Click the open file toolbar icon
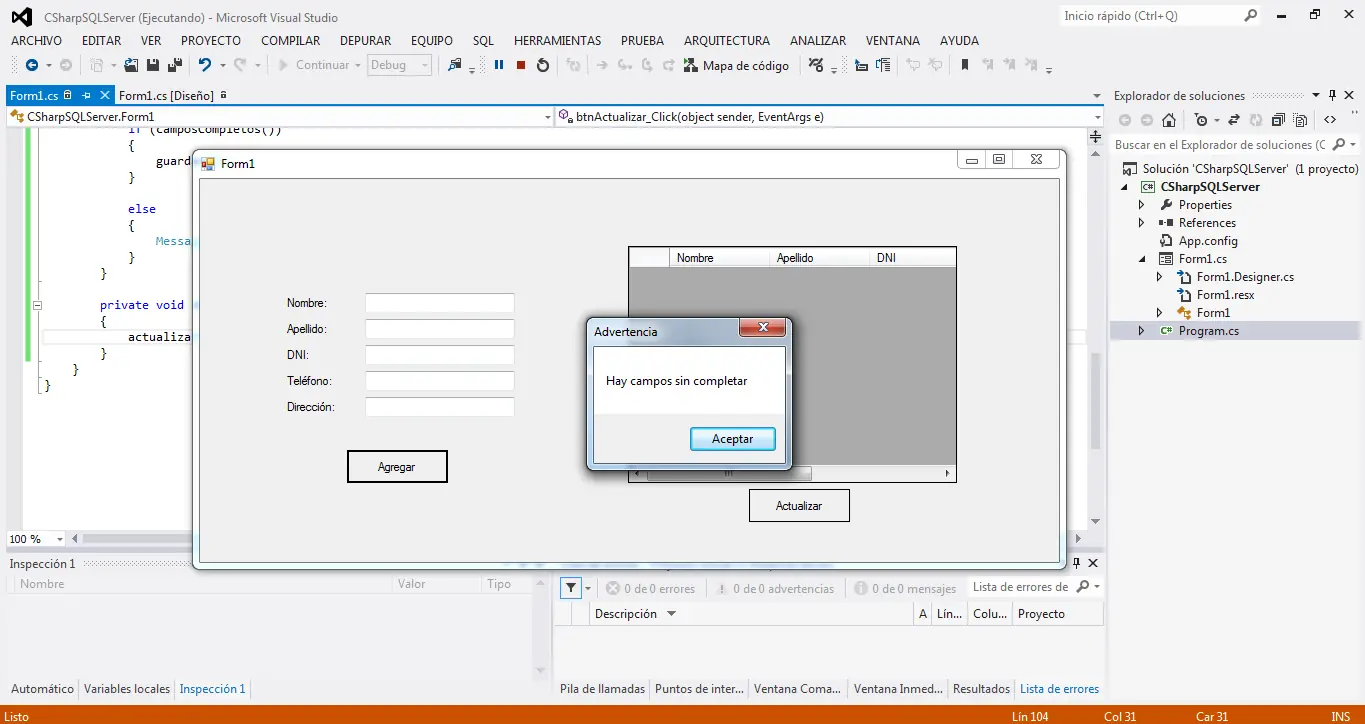This screenshot has width=1365, height=724. tap(131, 65)
